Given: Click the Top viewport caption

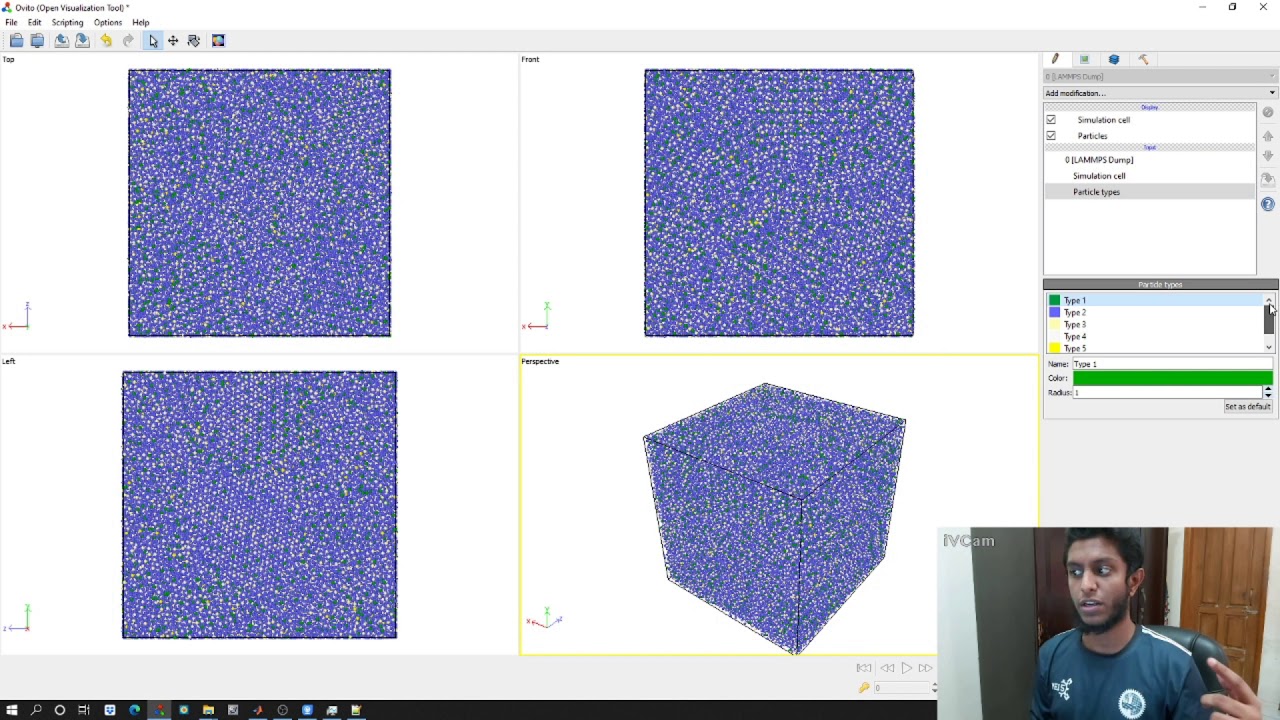Looking at the screenshot, I should [x=8, y=59].
